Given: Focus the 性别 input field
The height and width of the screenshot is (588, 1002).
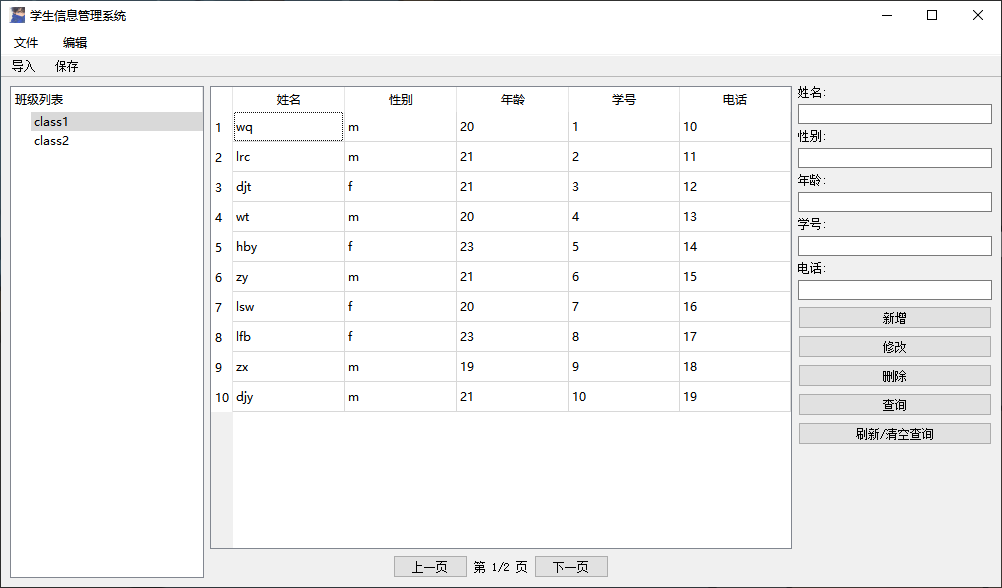Looking at the screenshot, I should (x=895, y=158).
